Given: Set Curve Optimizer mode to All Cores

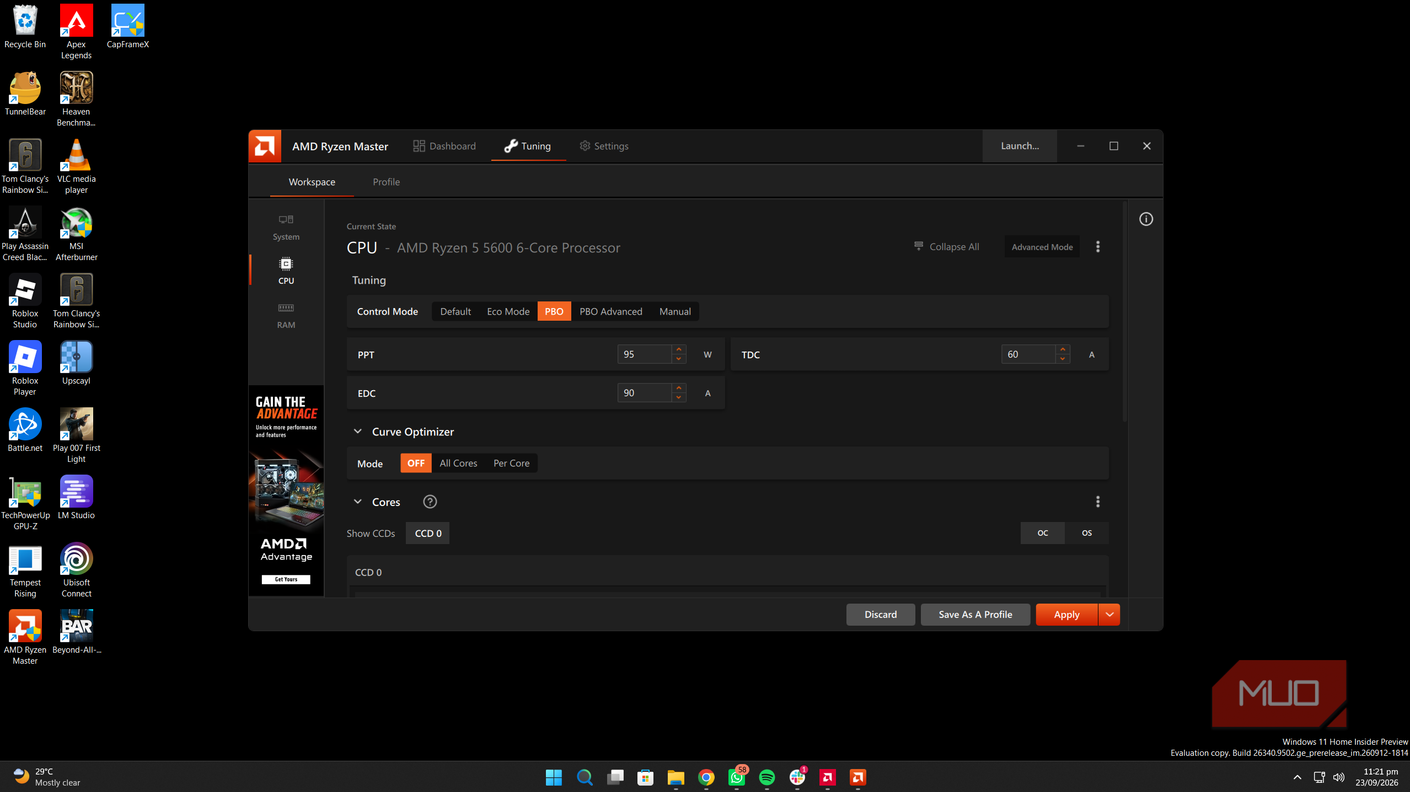Looking at the screenshot, I should click(x=458, y=463).
